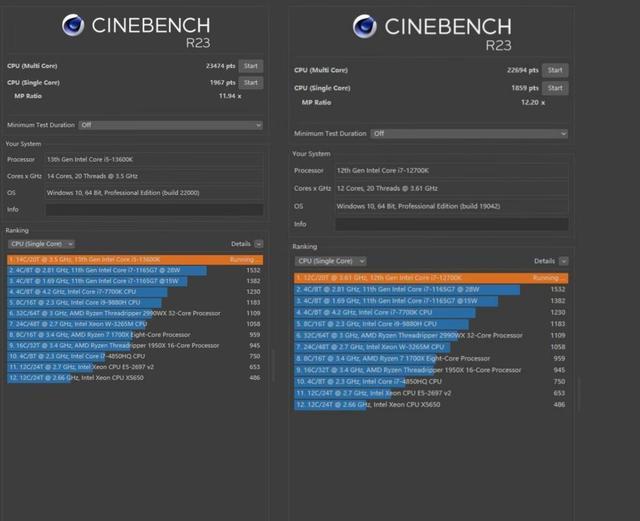Select Core i9-9880H row in right window

pos(431,324)
